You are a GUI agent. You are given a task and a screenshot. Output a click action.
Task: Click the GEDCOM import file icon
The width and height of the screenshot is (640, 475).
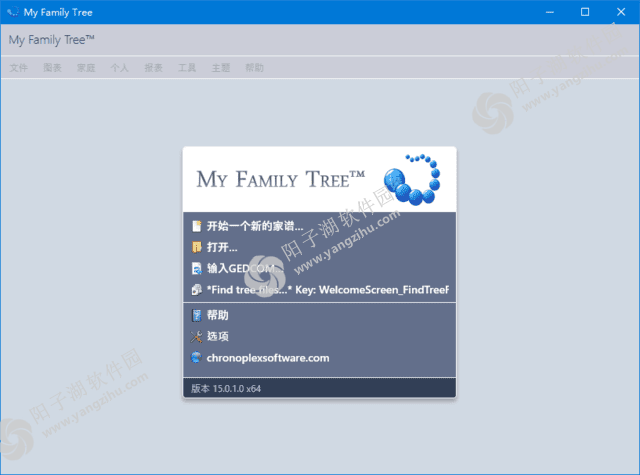pyautogui.click(x=197, y=269)
